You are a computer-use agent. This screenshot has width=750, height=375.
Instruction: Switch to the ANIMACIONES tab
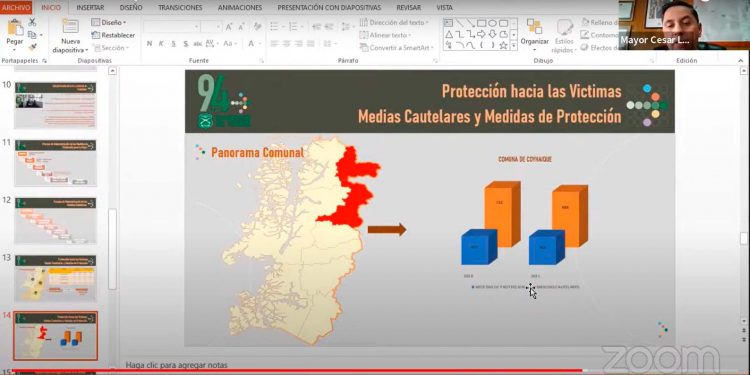click(x=240, y=8)
